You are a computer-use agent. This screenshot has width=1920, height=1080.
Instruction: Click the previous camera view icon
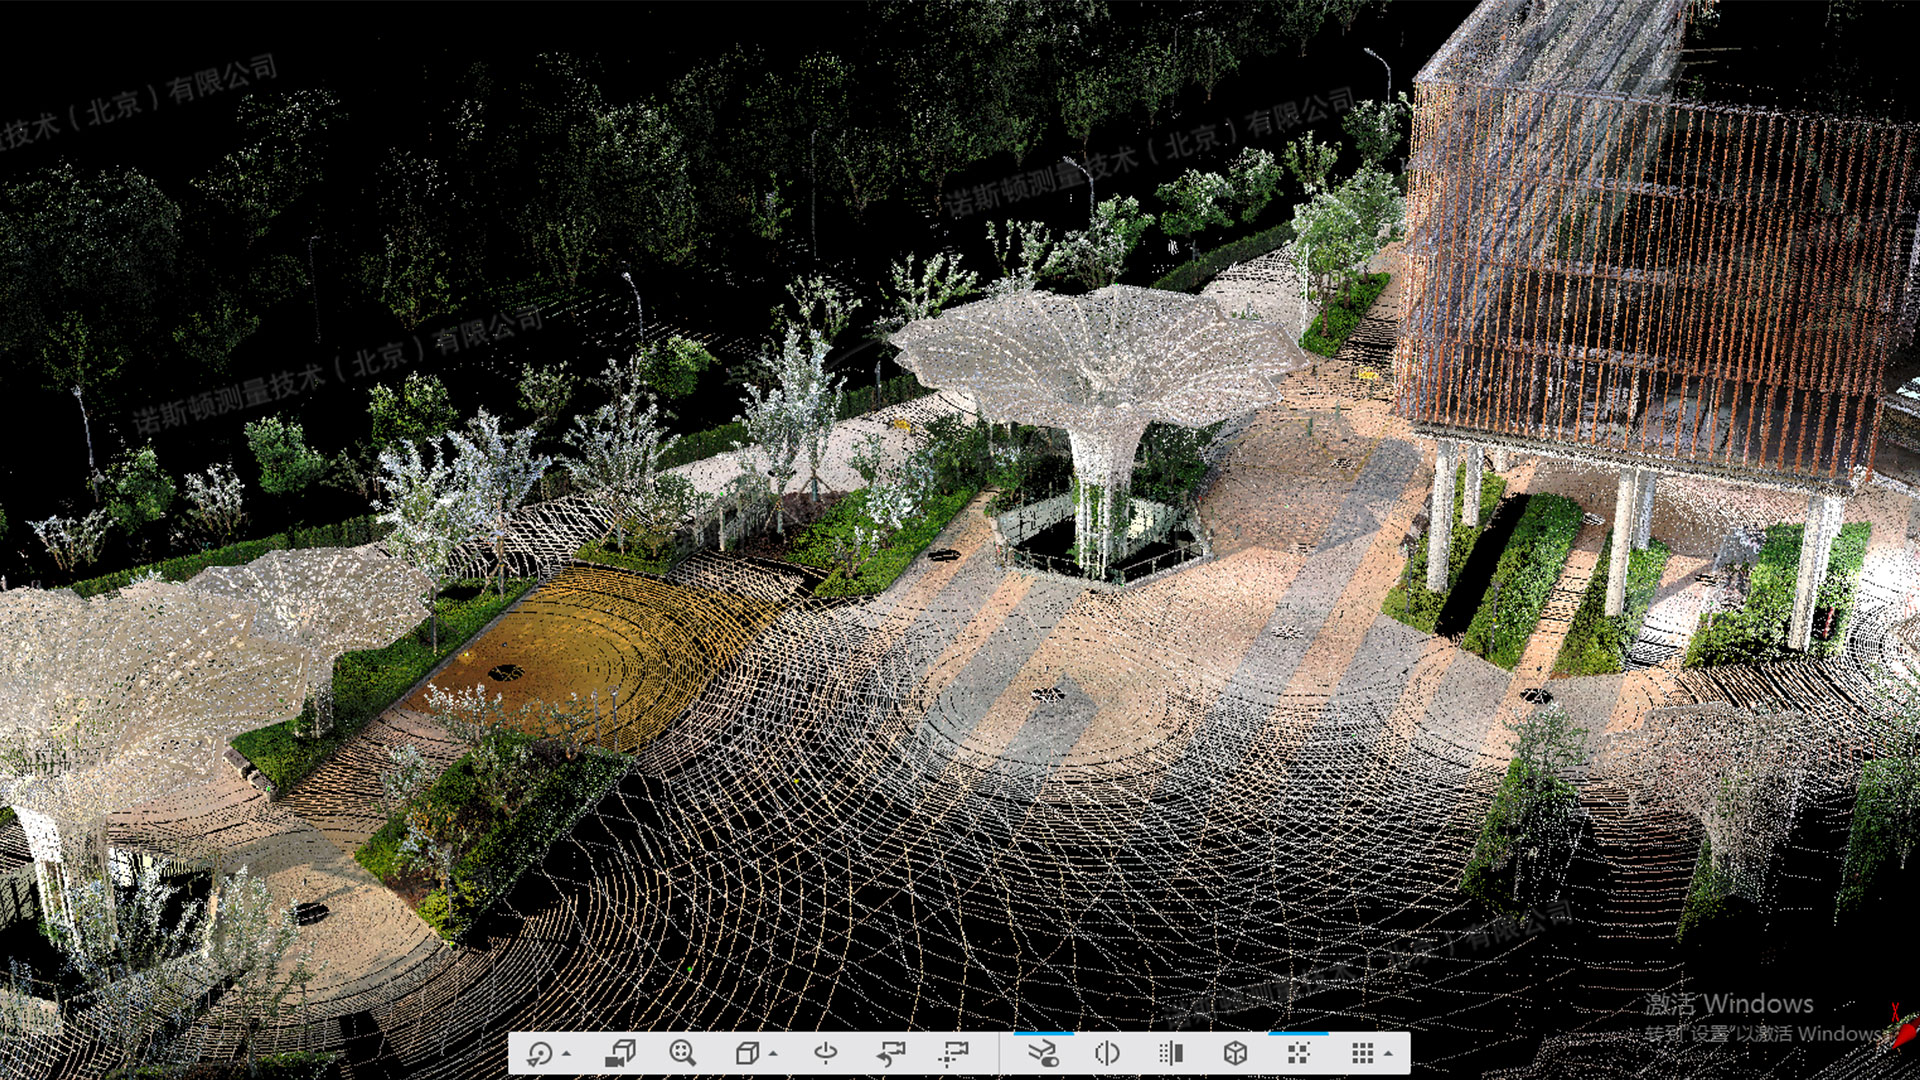[890, 1053]
